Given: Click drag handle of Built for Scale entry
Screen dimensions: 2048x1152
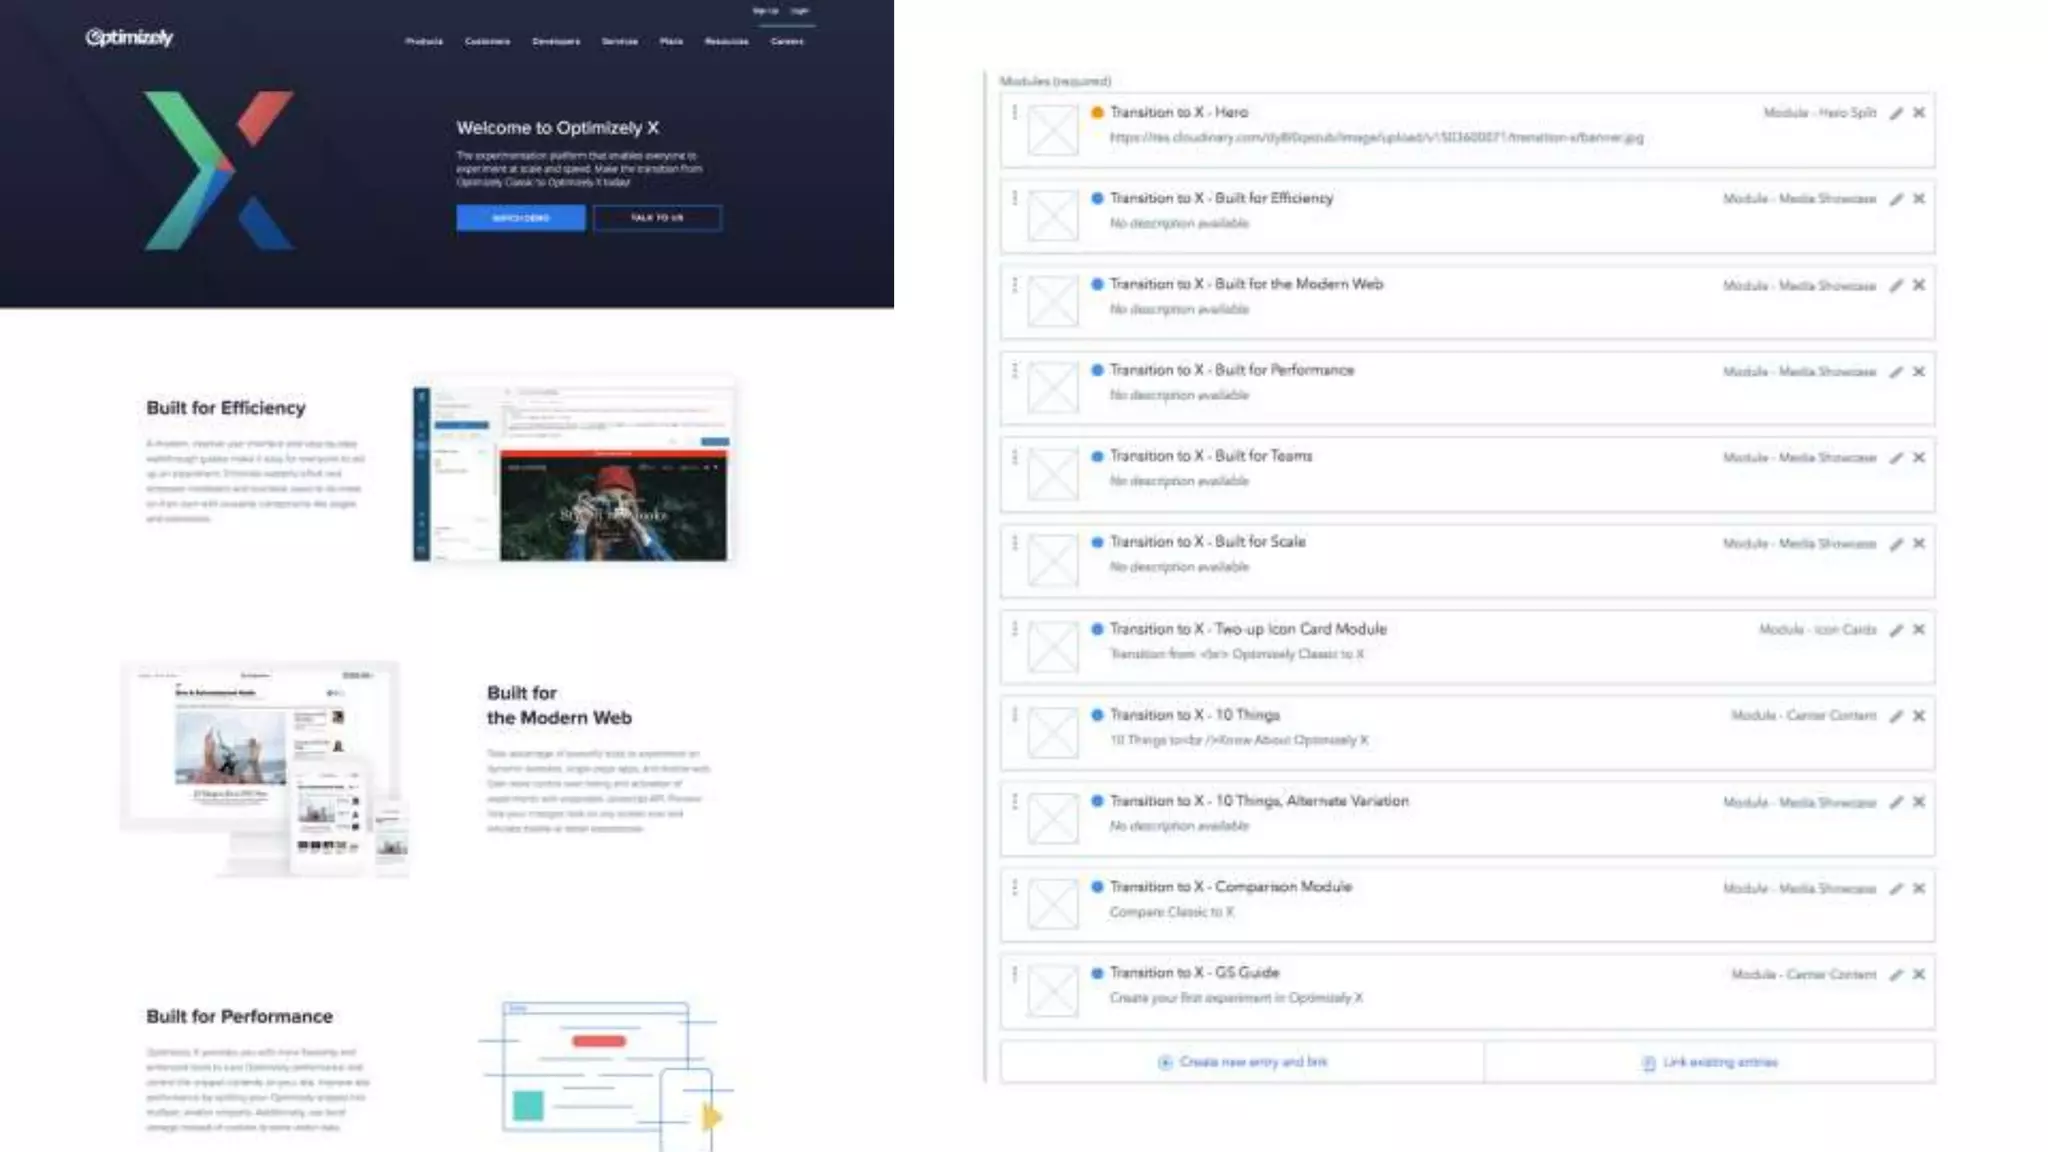Looking at the screenshot, I should [1014, 543].
